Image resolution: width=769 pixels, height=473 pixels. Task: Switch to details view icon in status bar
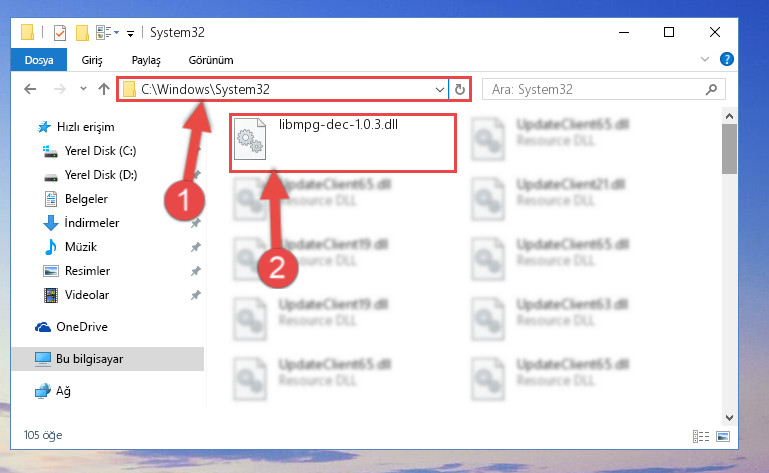click(701, 436)
